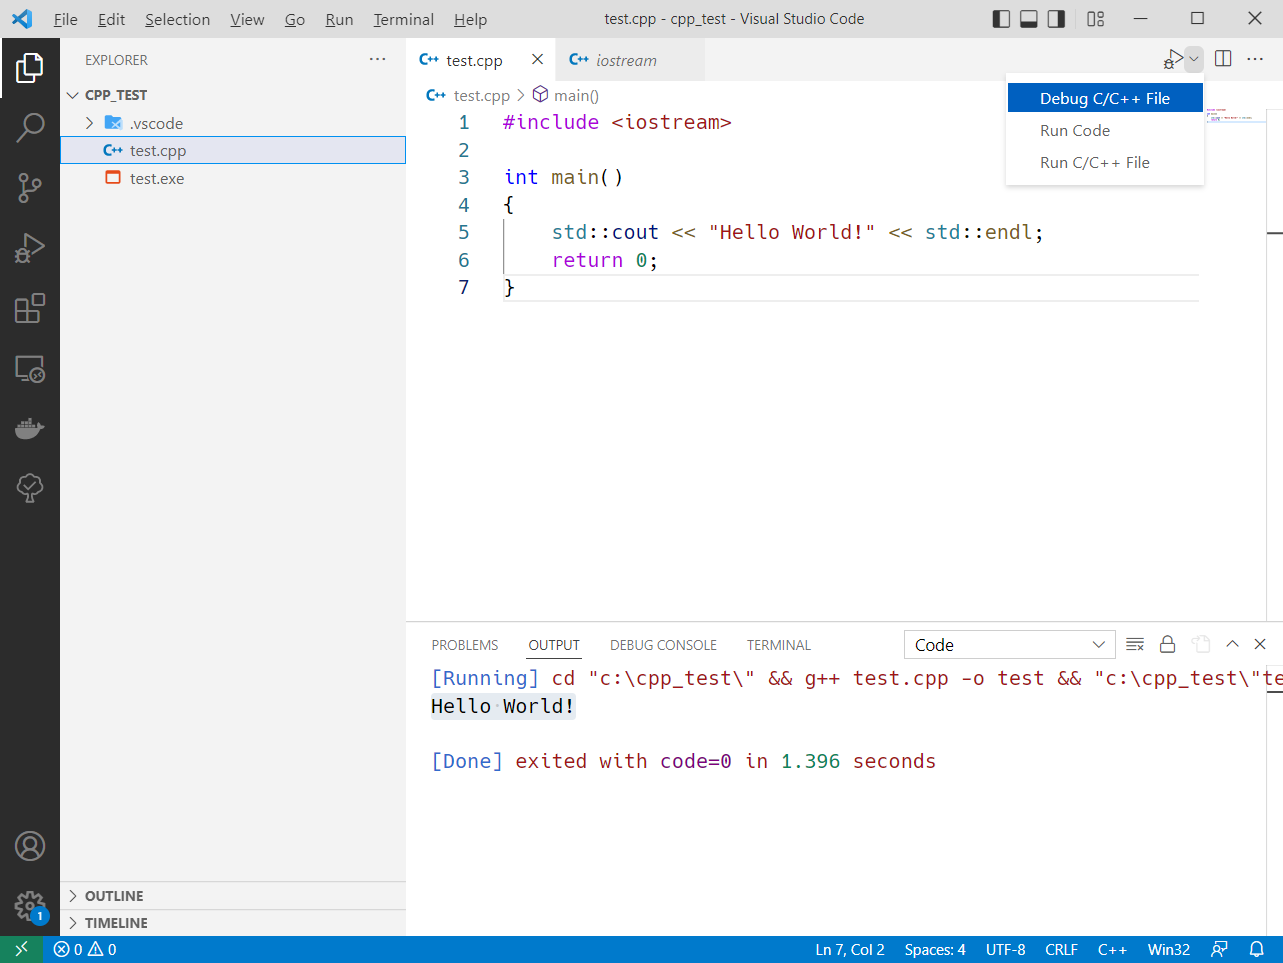This screenshot has width=1283, height=963.
Task: Expand the OUTLINE section
Action: click(233, 896)
